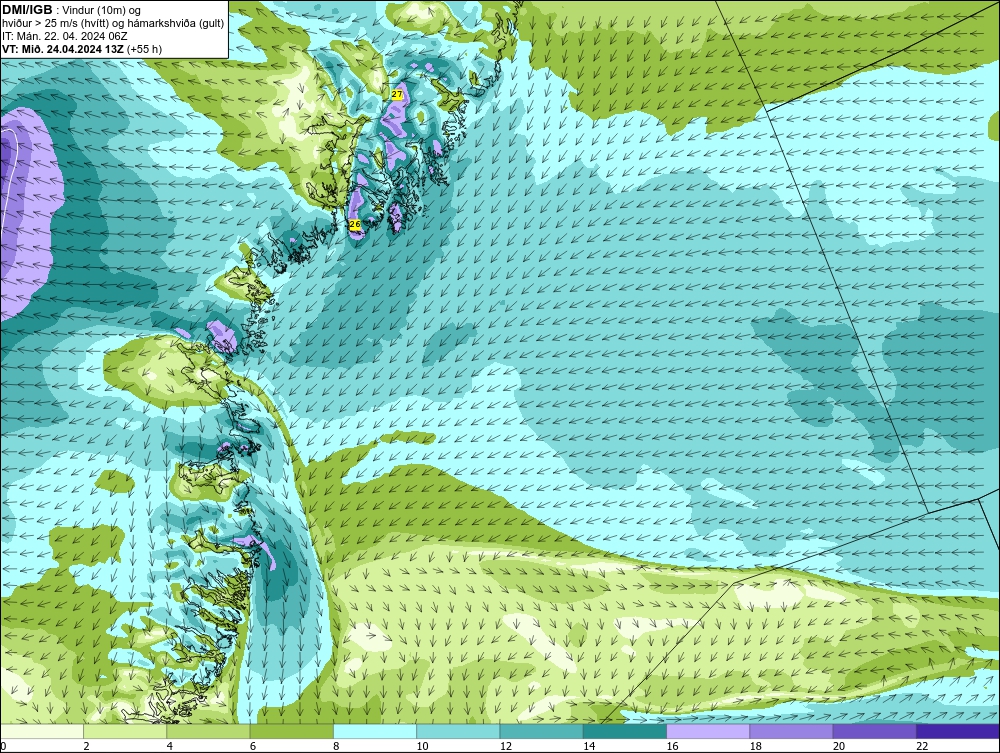Select the 12–14 m/s teal legend swatch
This screenshot has width=1000, height=753.
(x=541, y=731)
